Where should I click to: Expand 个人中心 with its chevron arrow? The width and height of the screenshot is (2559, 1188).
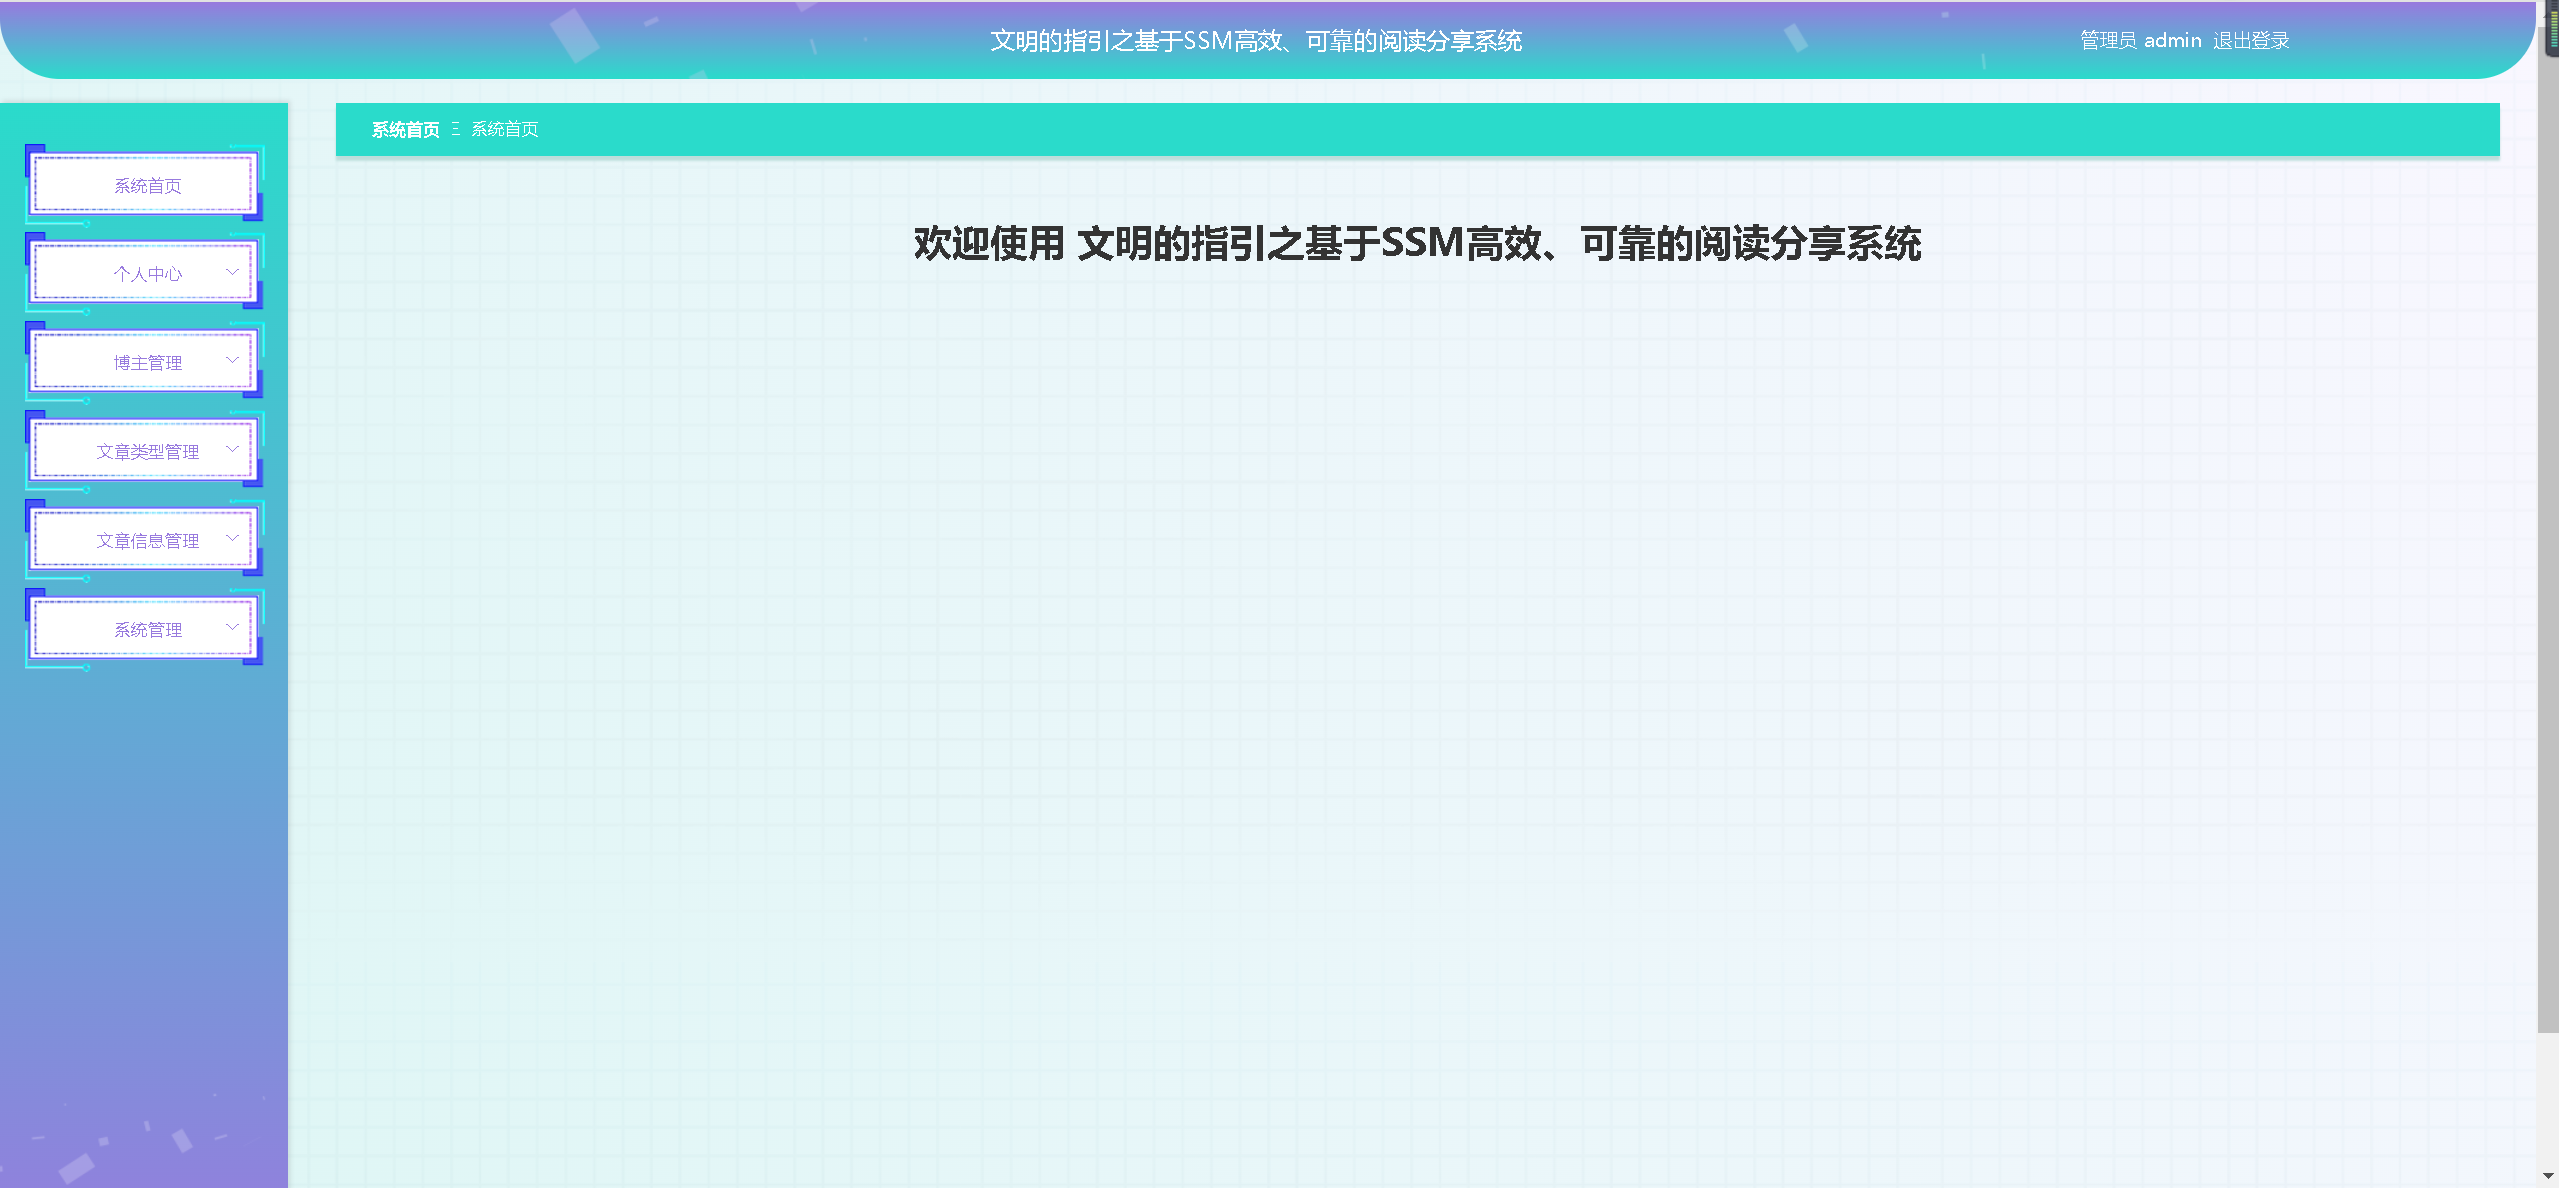(x=232, y=272)
